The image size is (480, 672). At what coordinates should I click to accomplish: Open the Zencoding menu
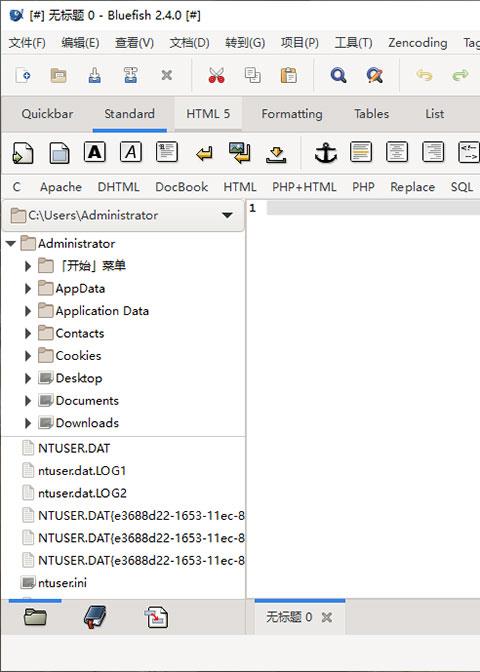(x=417, y=42)
